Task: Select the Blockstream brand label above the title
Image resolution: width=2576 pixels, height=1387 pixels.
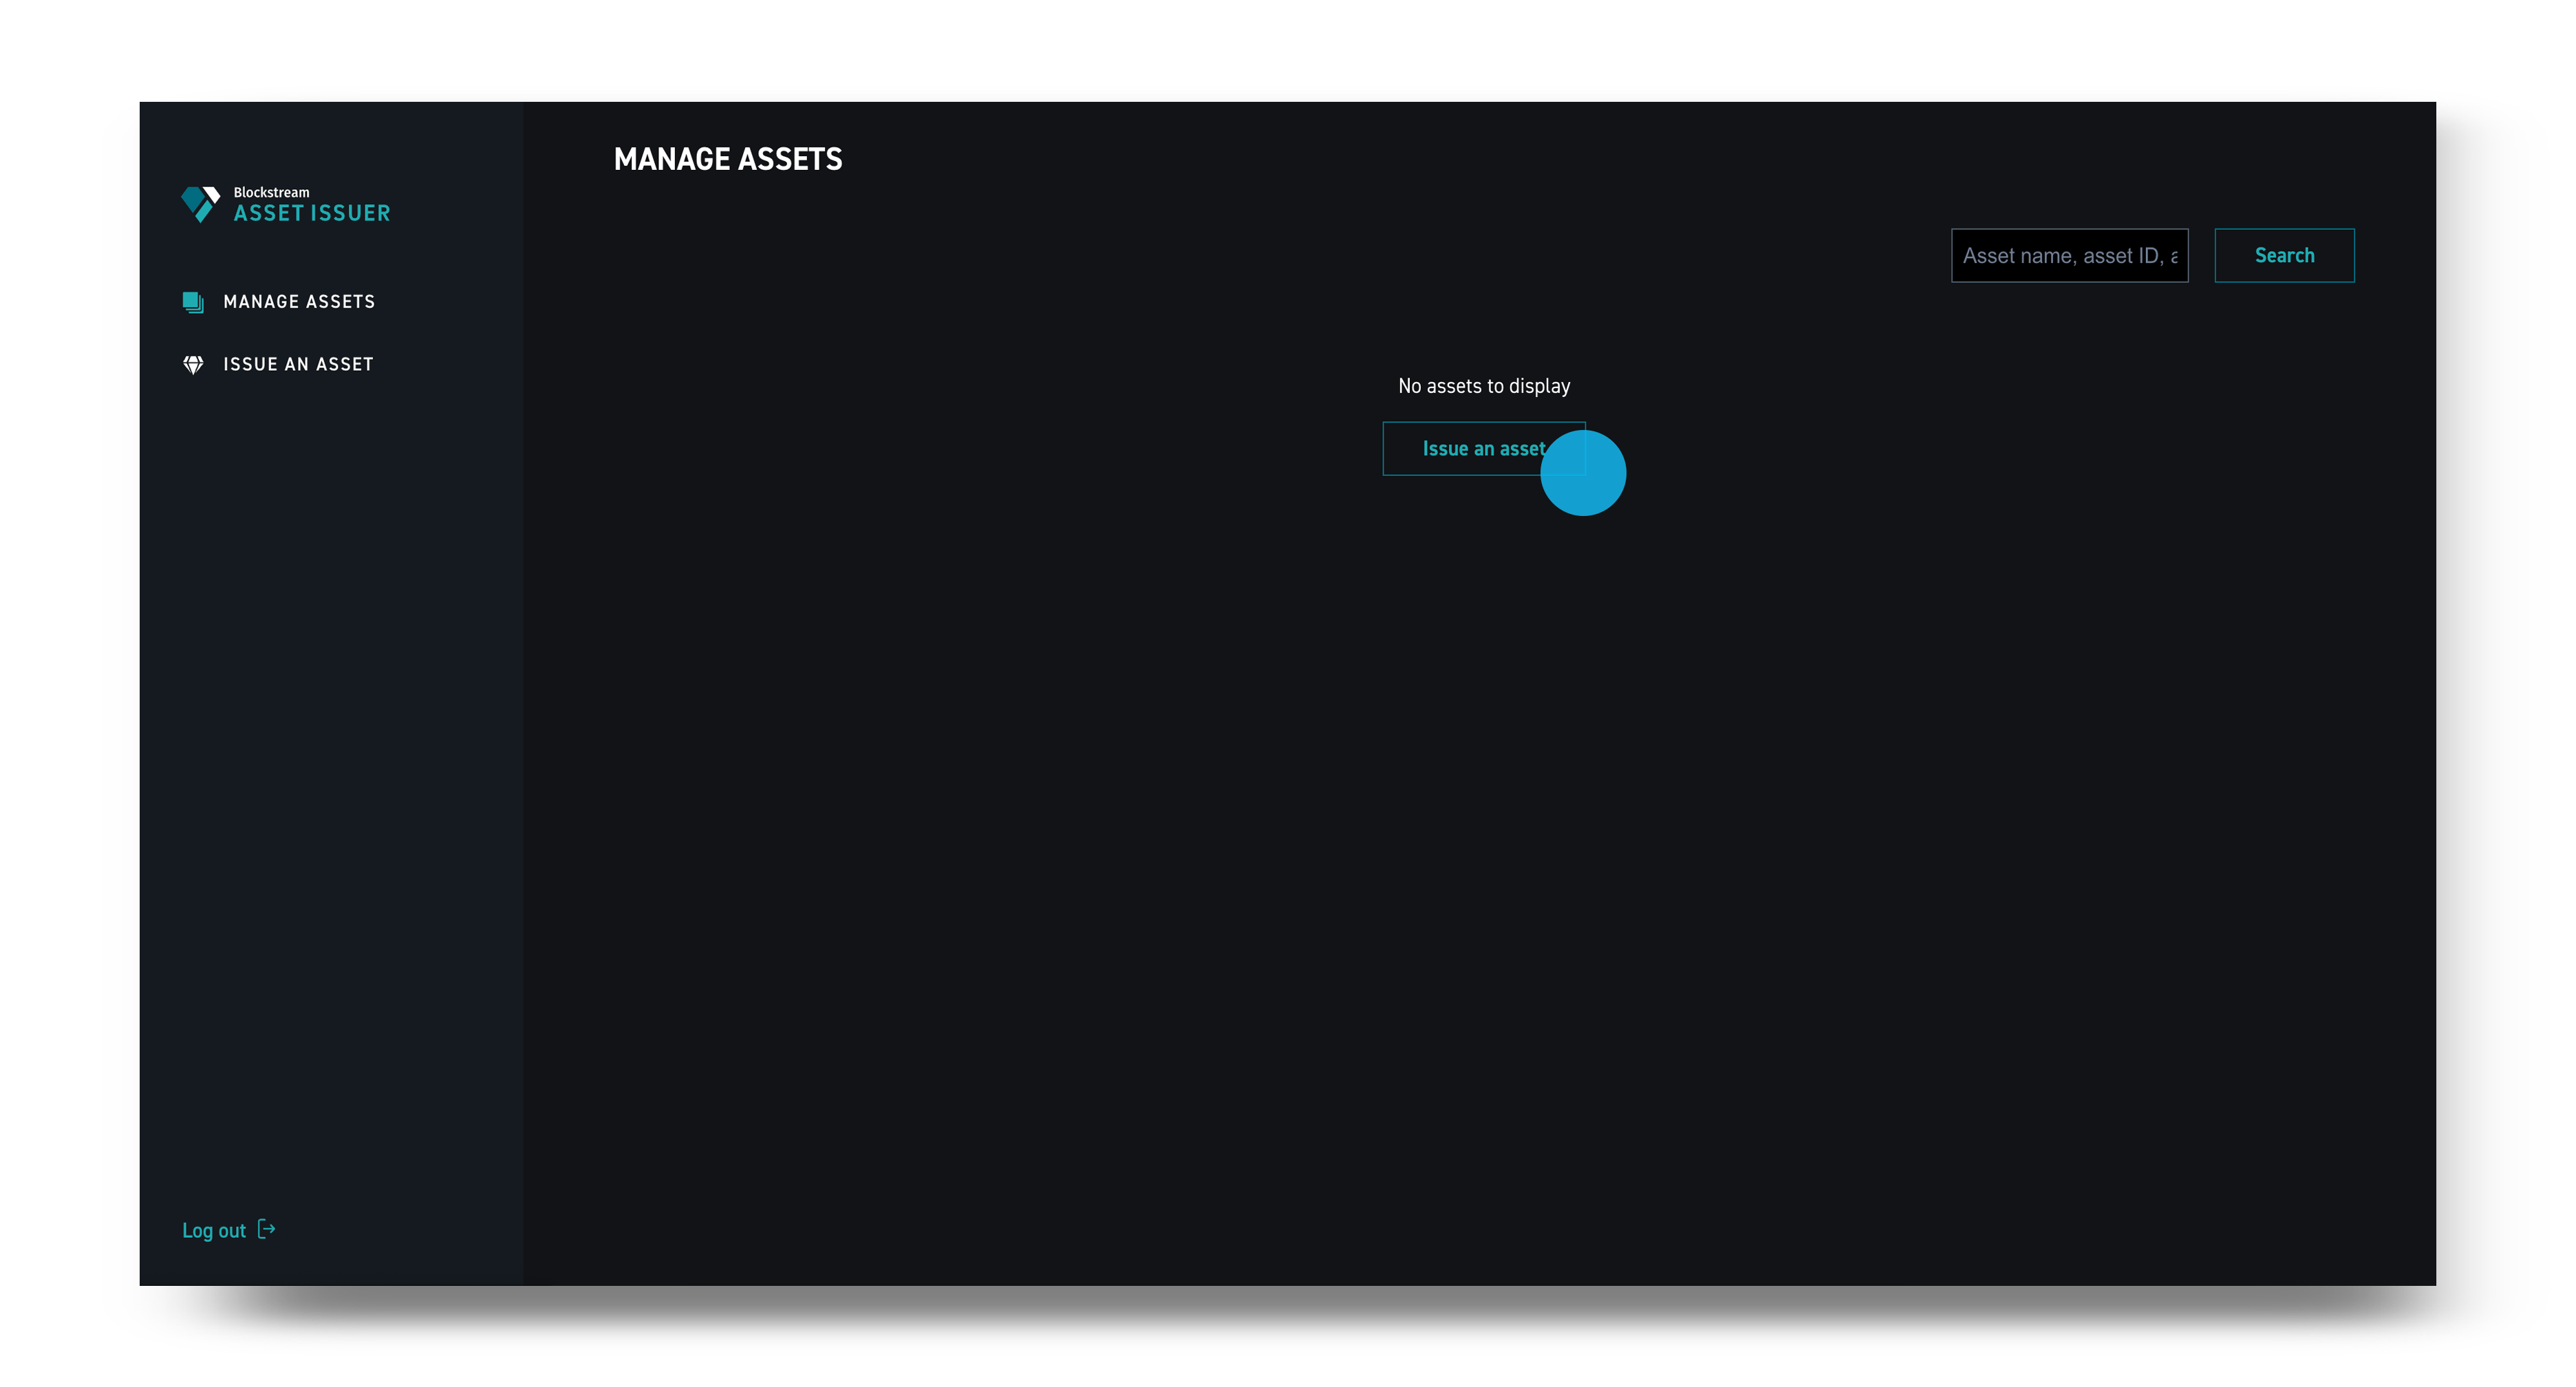Action: [x=270, y=192]
